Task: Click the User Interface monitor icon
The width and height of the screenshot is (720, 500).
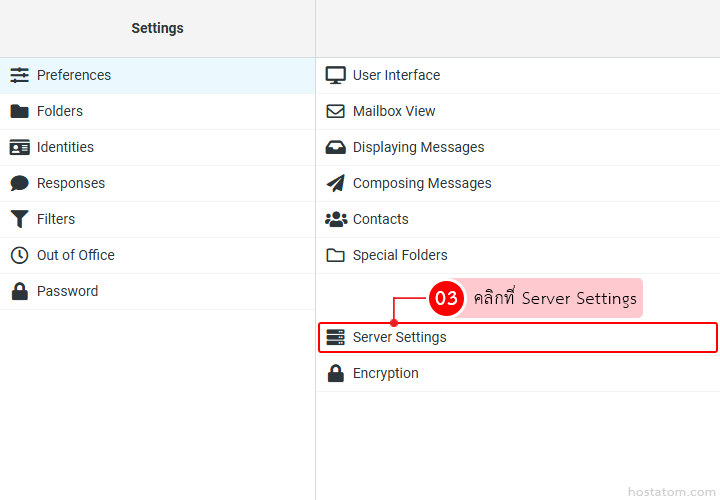Action: click(336, 75)
